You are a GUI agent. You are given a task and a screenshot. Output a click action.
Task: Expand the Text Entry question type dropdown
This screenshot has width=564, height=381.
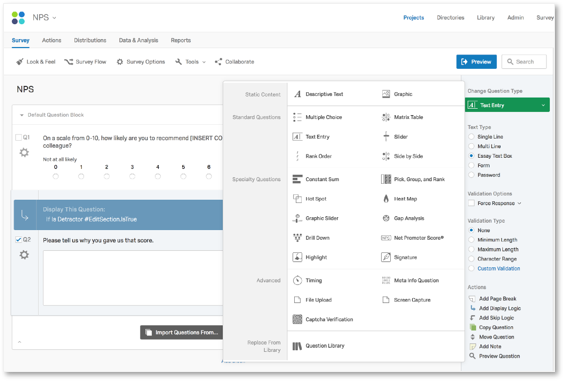tap(507, 105)
